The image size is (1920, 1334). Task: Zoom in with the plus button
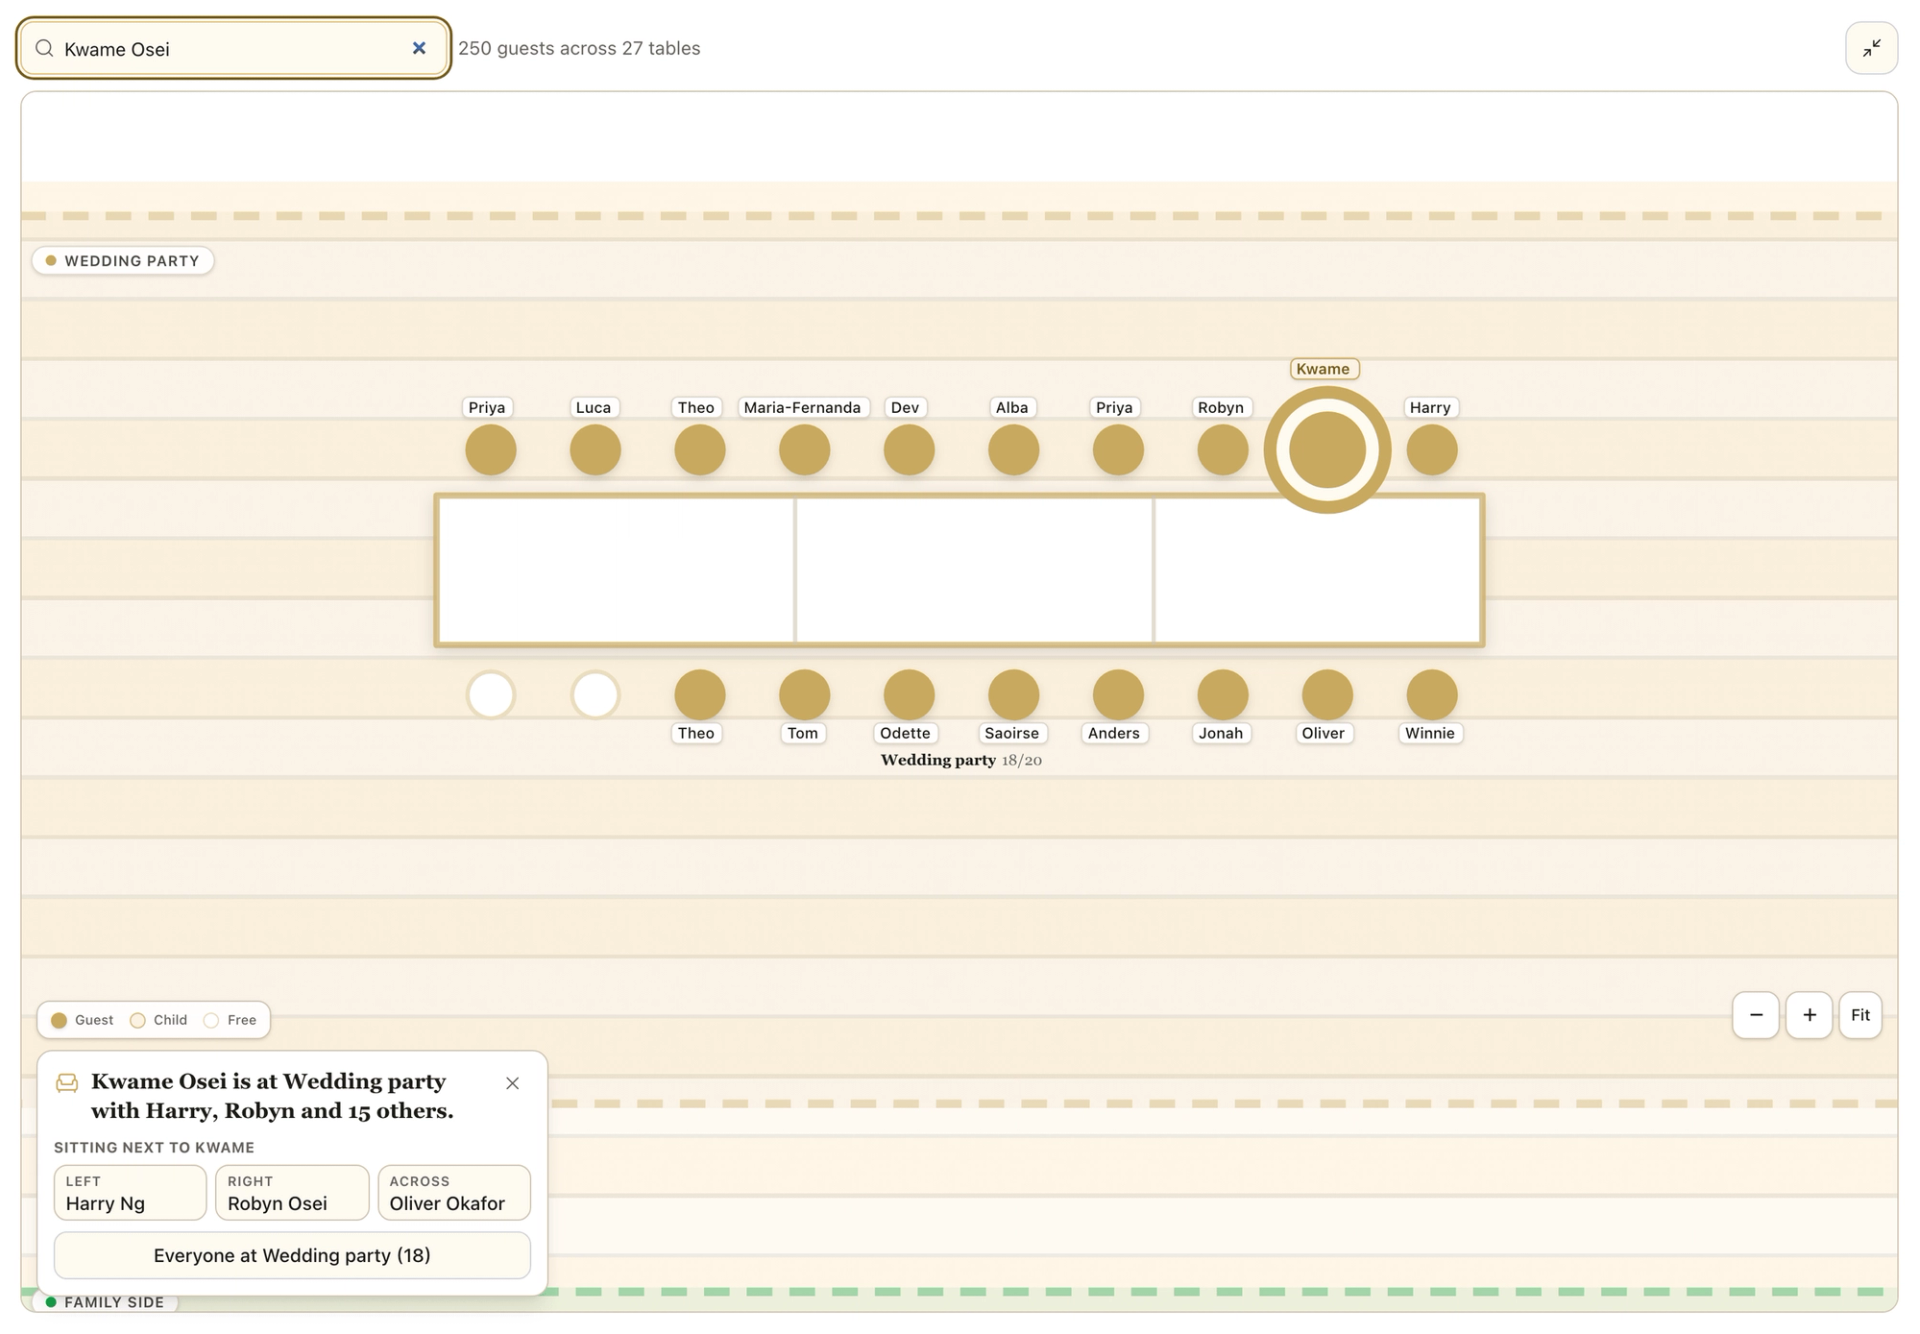point(1809,1015)
